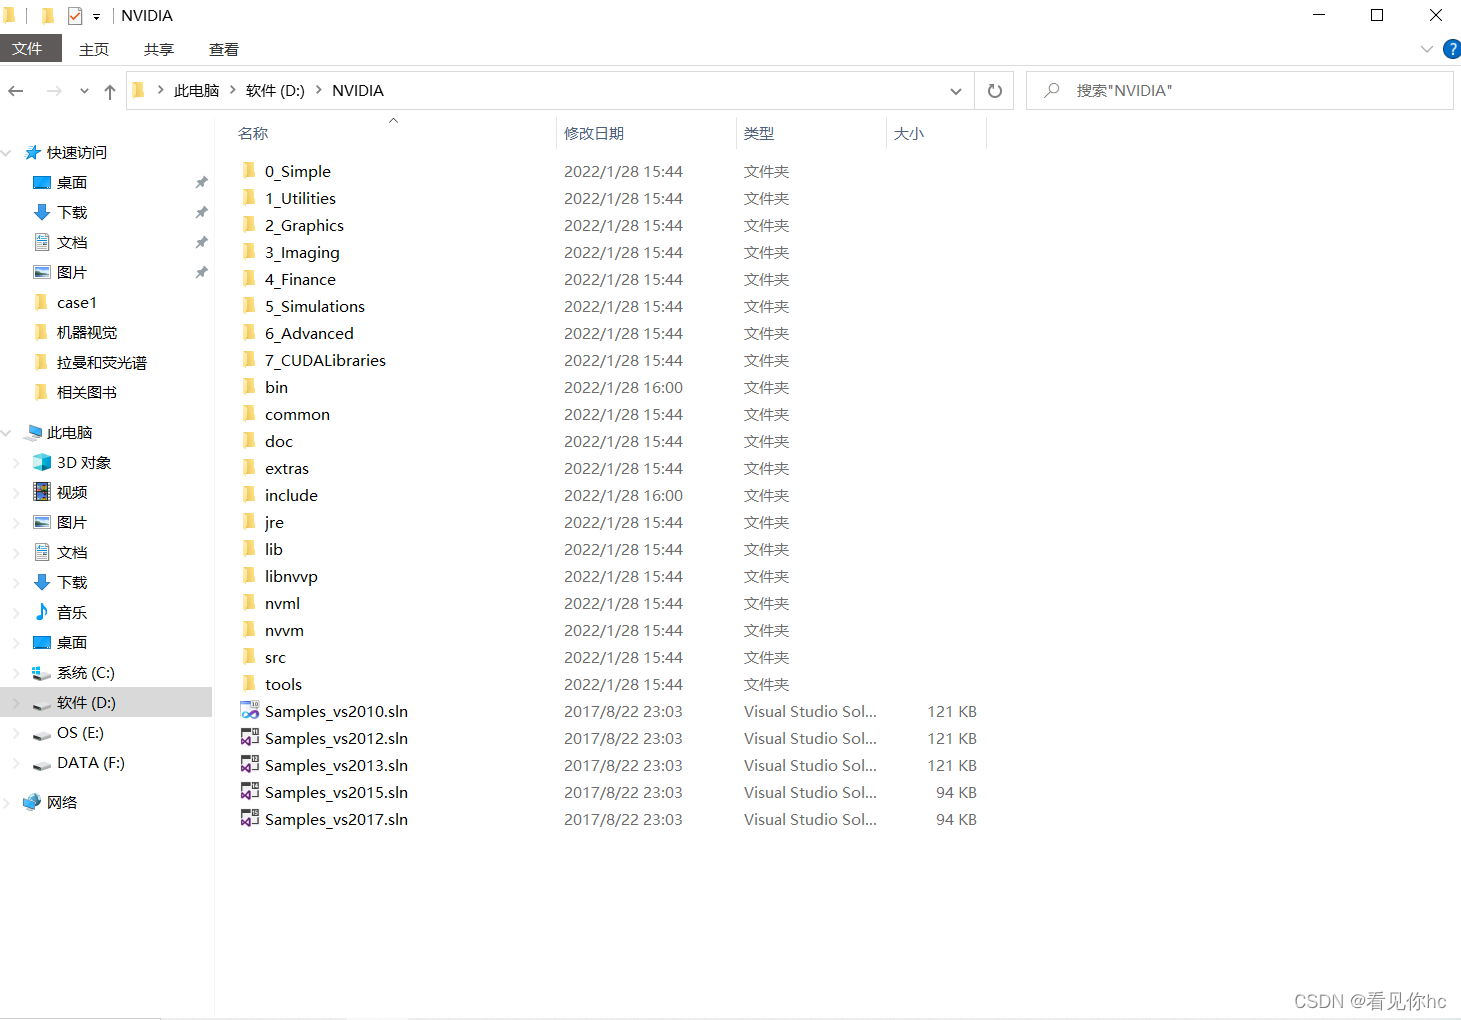Open the Help question mark icon
Image resolution: width=1461 pixels, height=1020 pixels.
[x=1452, y=49]
